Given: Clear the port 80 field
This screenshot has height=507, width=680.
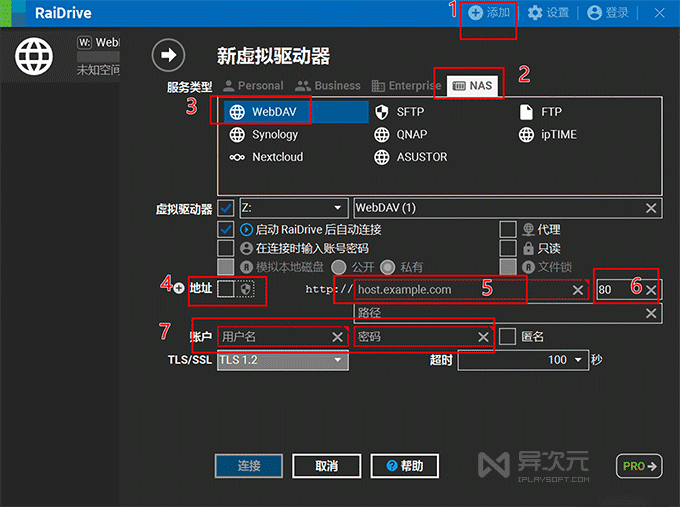Looking at the screenshot, I should click(x=651, y=290).
